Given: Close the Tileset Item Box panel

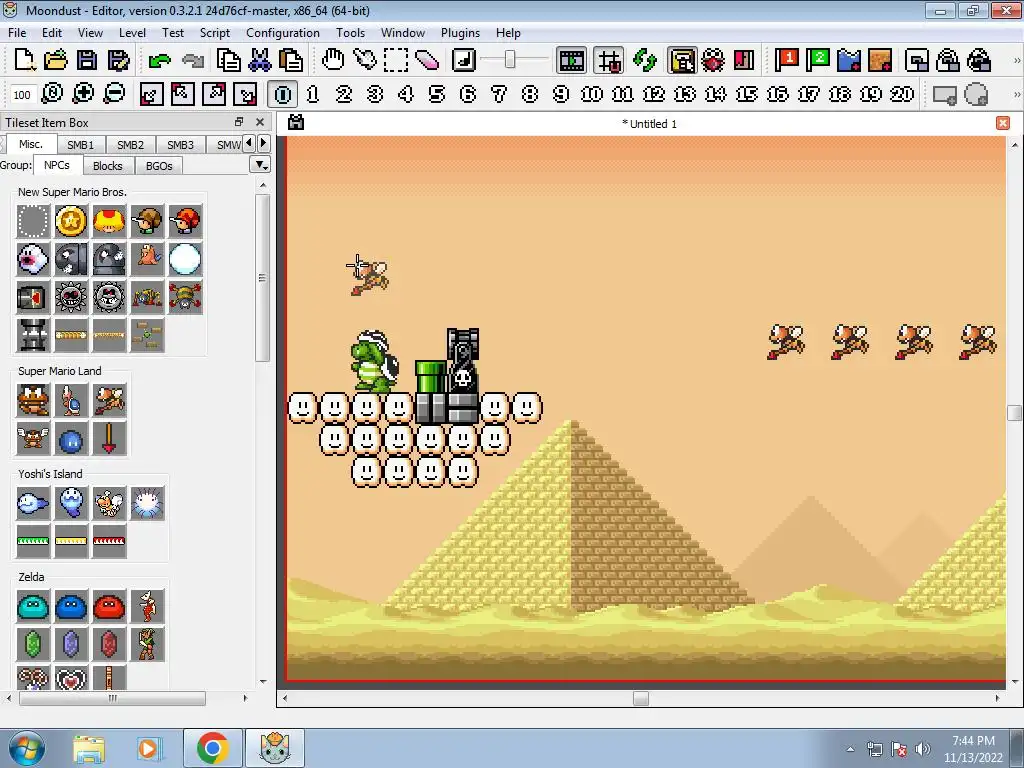Looking at the screenshot, I should click(260, 122).
